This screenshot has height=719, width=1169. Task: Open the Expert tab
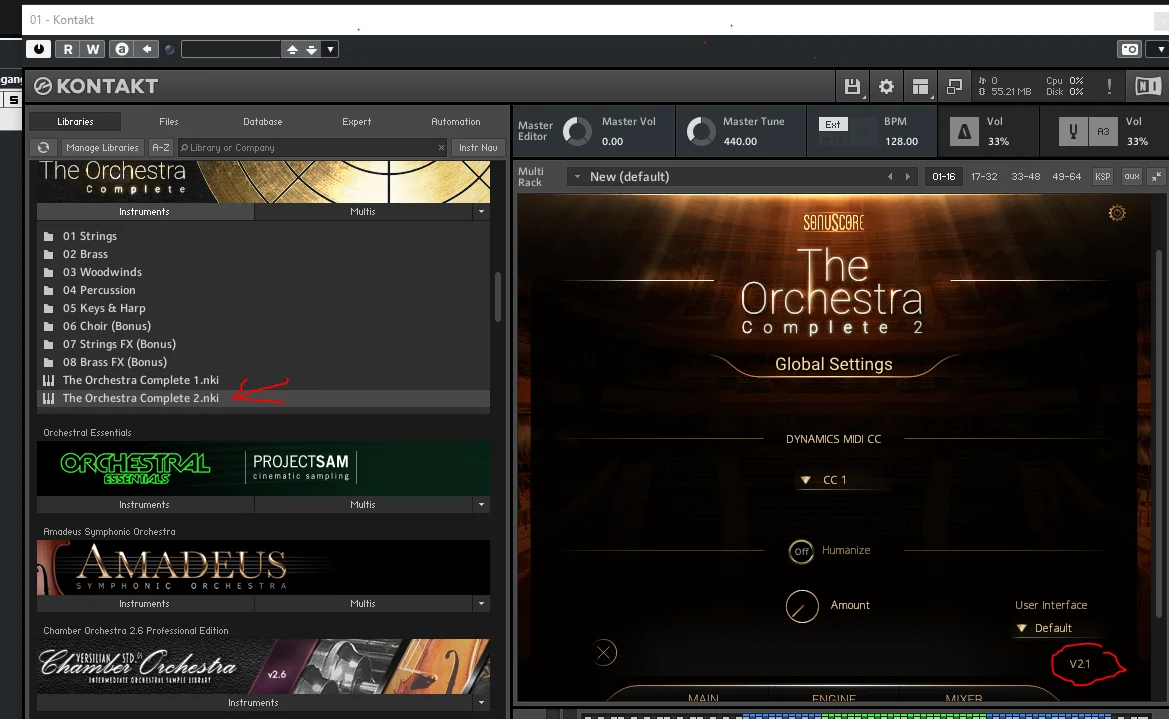[x=356, y=122]
